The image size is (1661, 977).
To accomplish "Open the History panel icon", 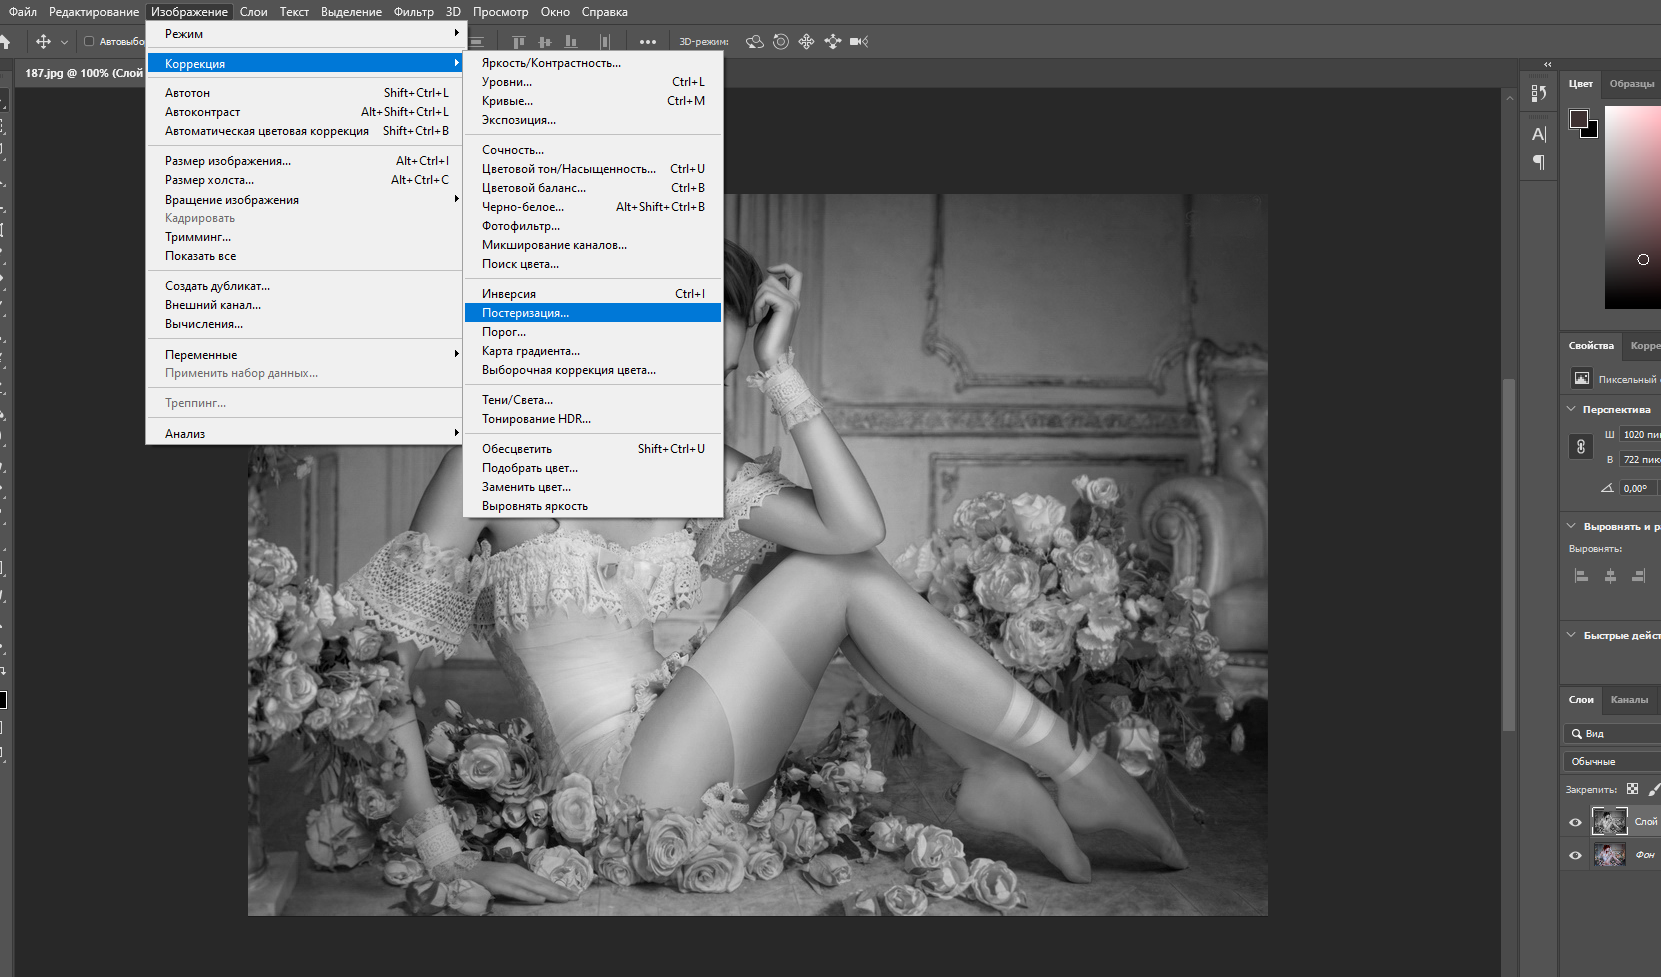I will coord(1538,94).
